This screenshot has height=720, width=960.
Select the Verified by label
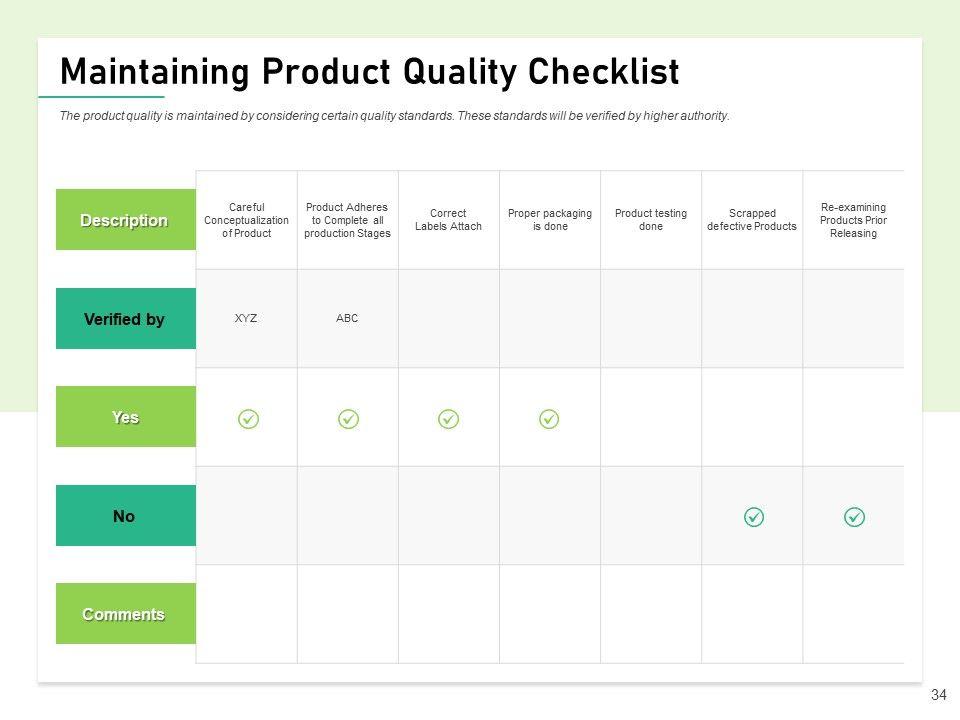pos(125,319)
